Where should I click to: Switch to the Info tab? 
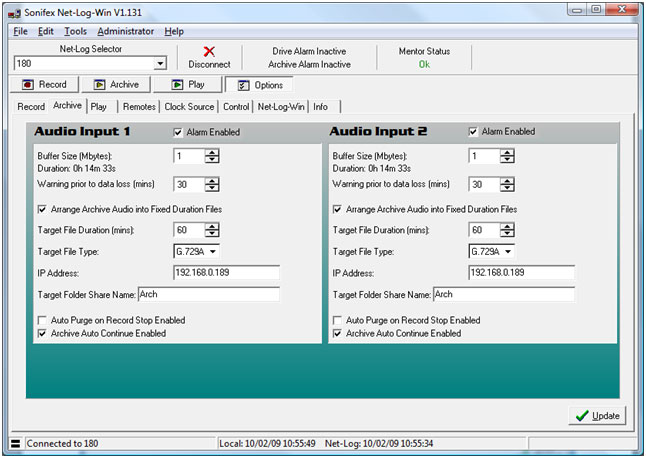pos(321,107)
